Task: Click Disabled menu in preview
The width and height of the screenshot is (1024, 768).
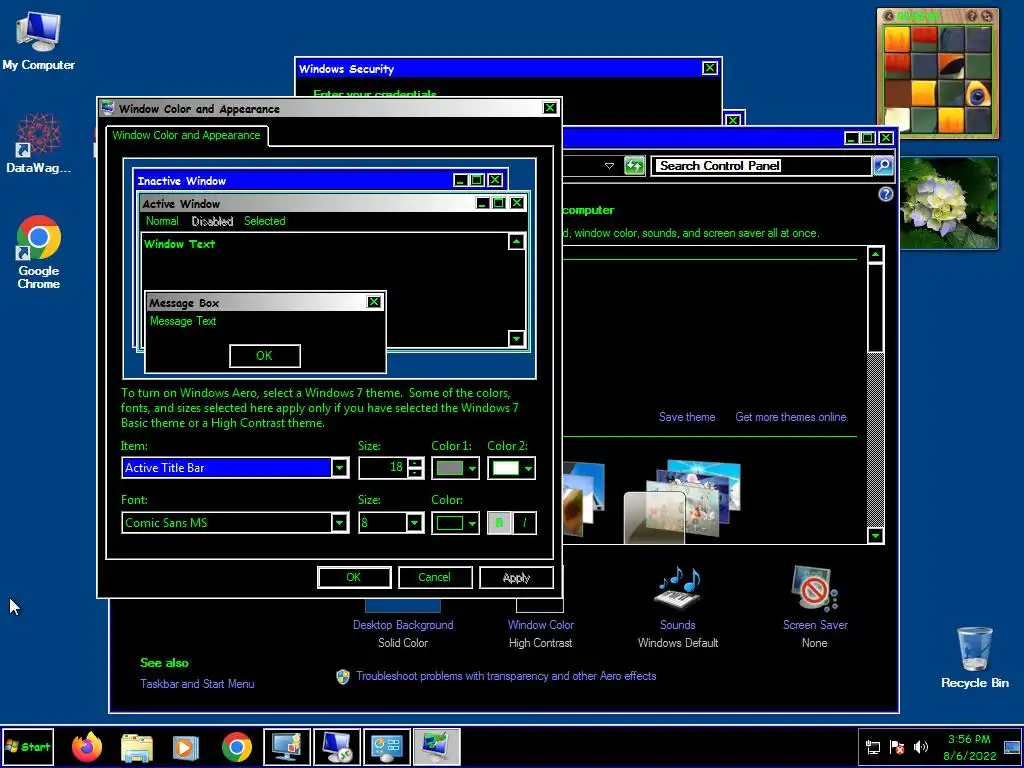Action: click(212, 221)
